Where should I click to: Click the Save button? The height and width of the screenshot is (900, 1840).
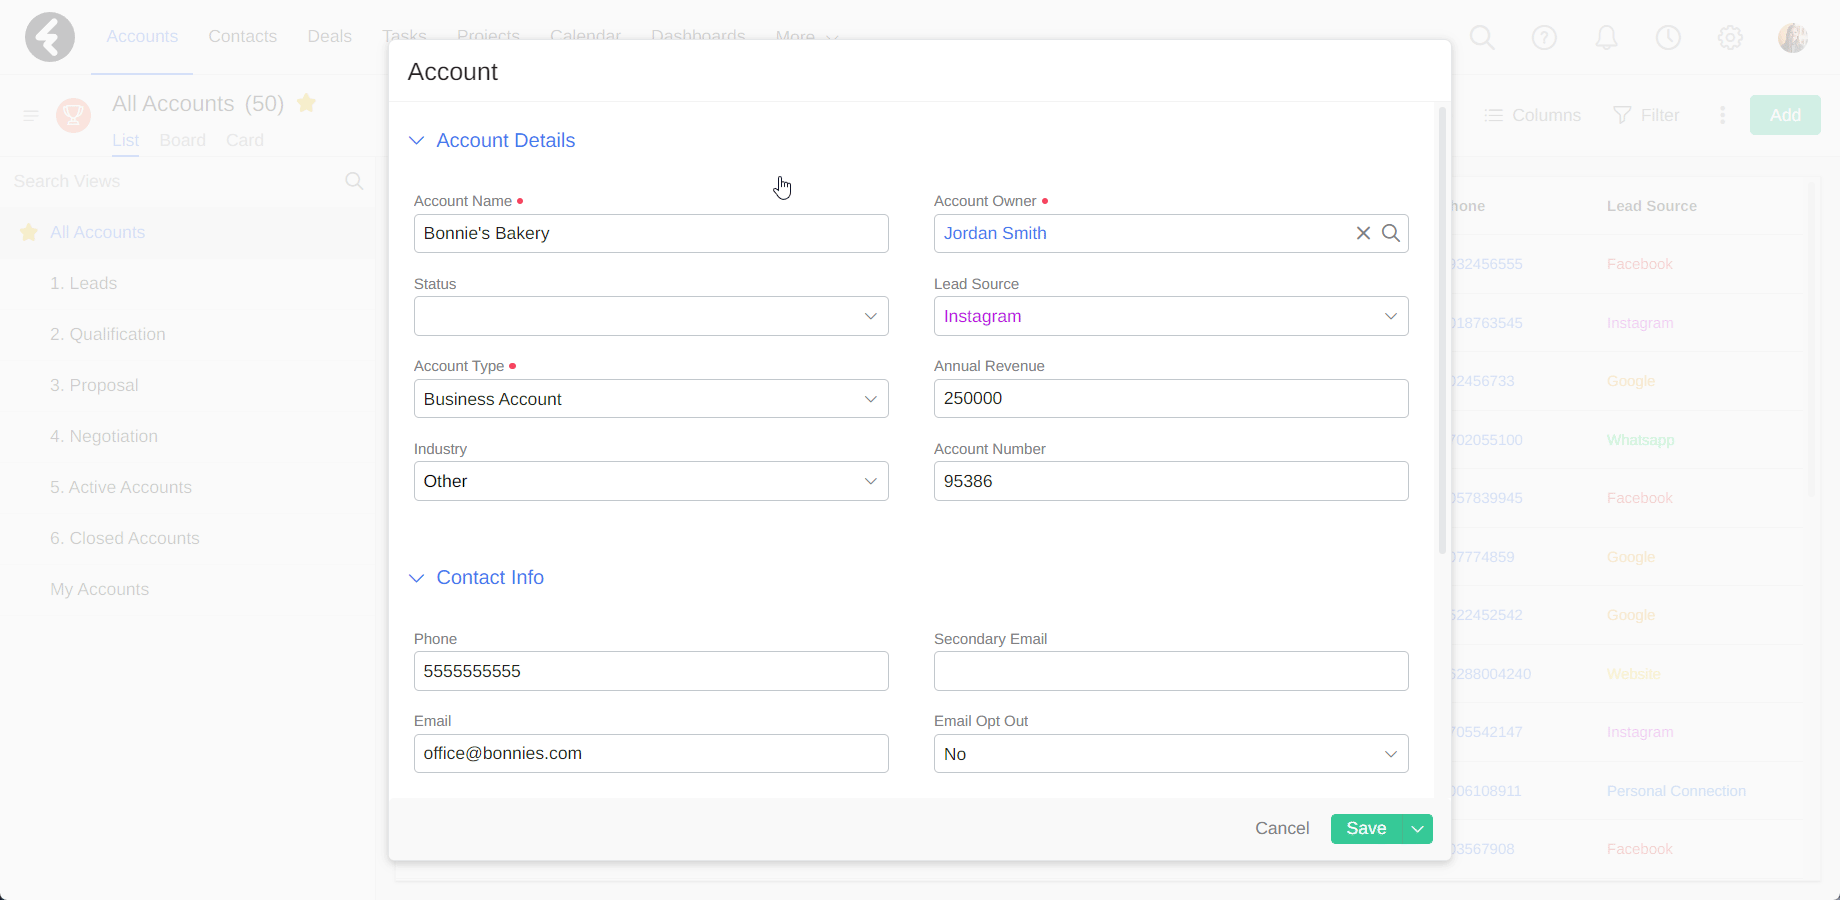pyautogui.click(x=1366, y=829)
